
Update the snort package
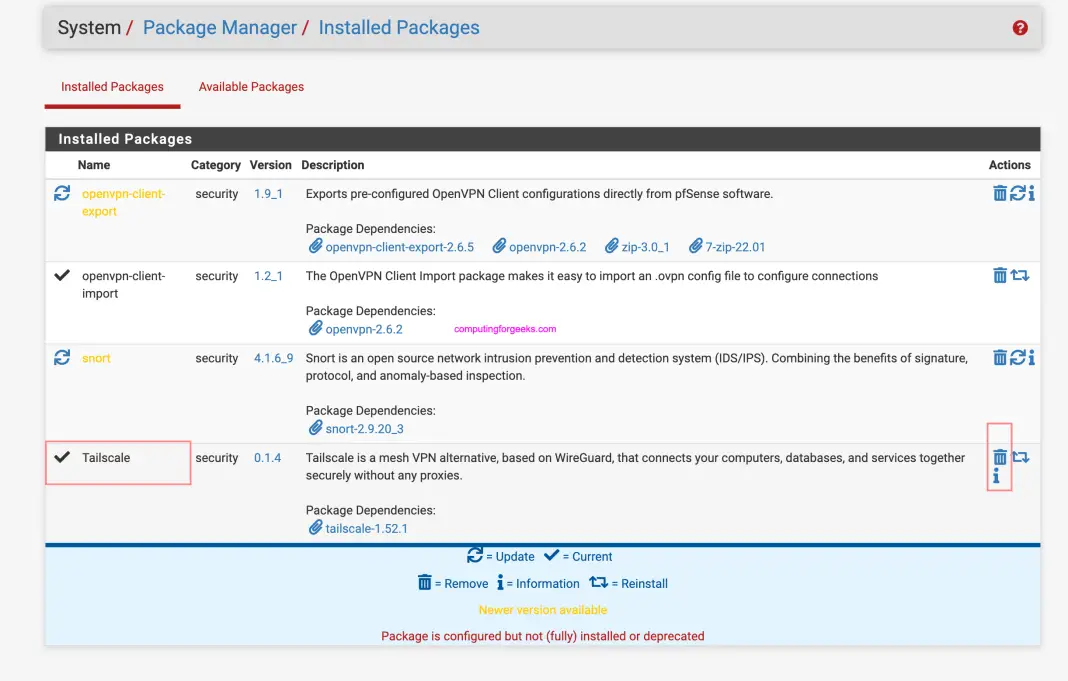point(1016,357)
